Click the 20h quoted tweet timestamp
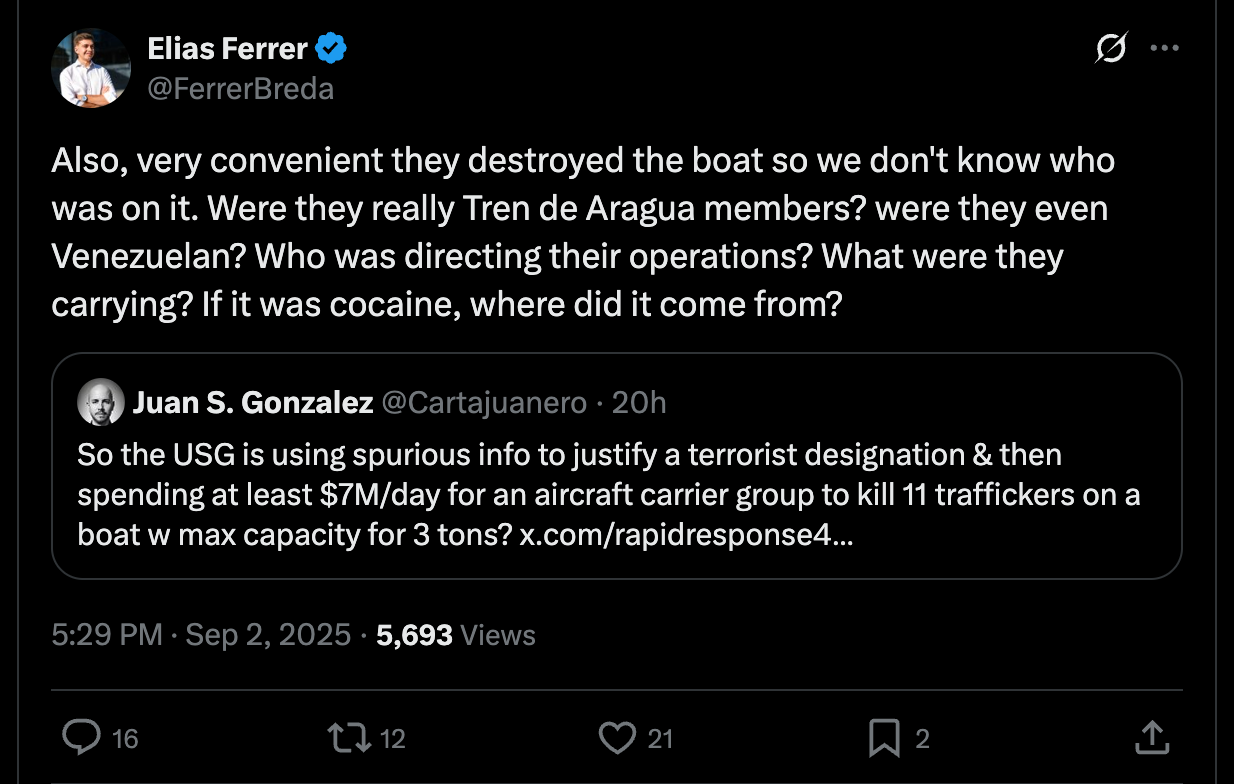Screen dimensions: 1234x784 click(639, 403)
